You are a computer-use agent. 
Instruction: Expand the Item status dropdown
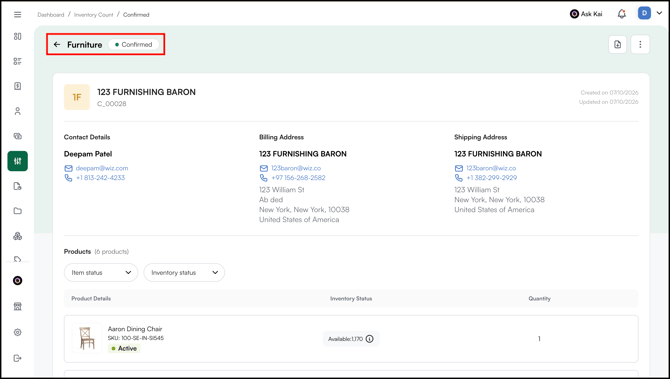[101, 273]
